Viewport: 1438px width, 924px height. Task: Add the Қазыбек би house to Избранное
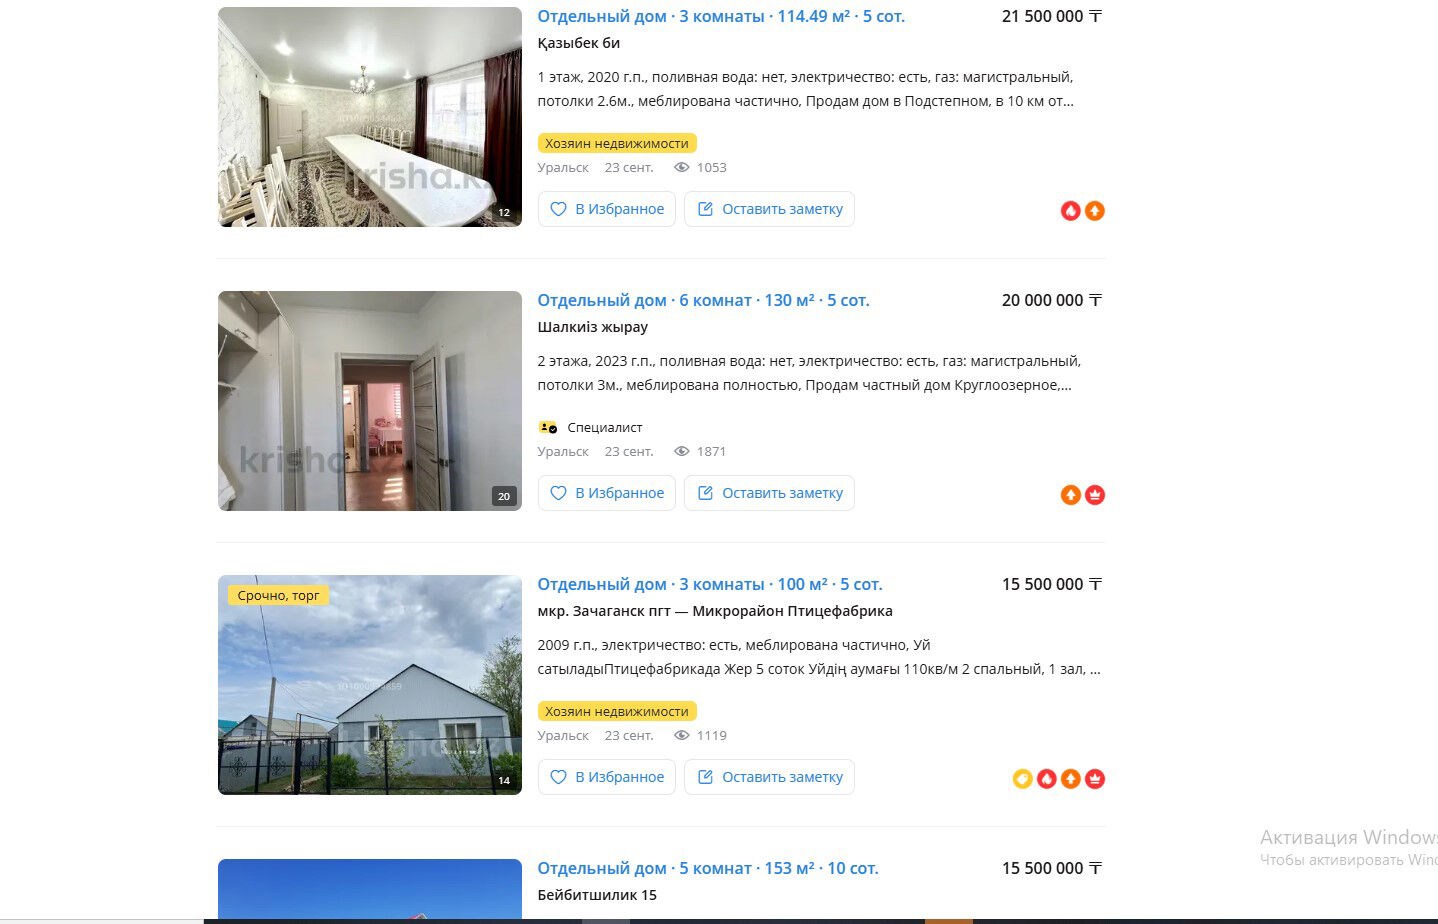click(607, 209)
